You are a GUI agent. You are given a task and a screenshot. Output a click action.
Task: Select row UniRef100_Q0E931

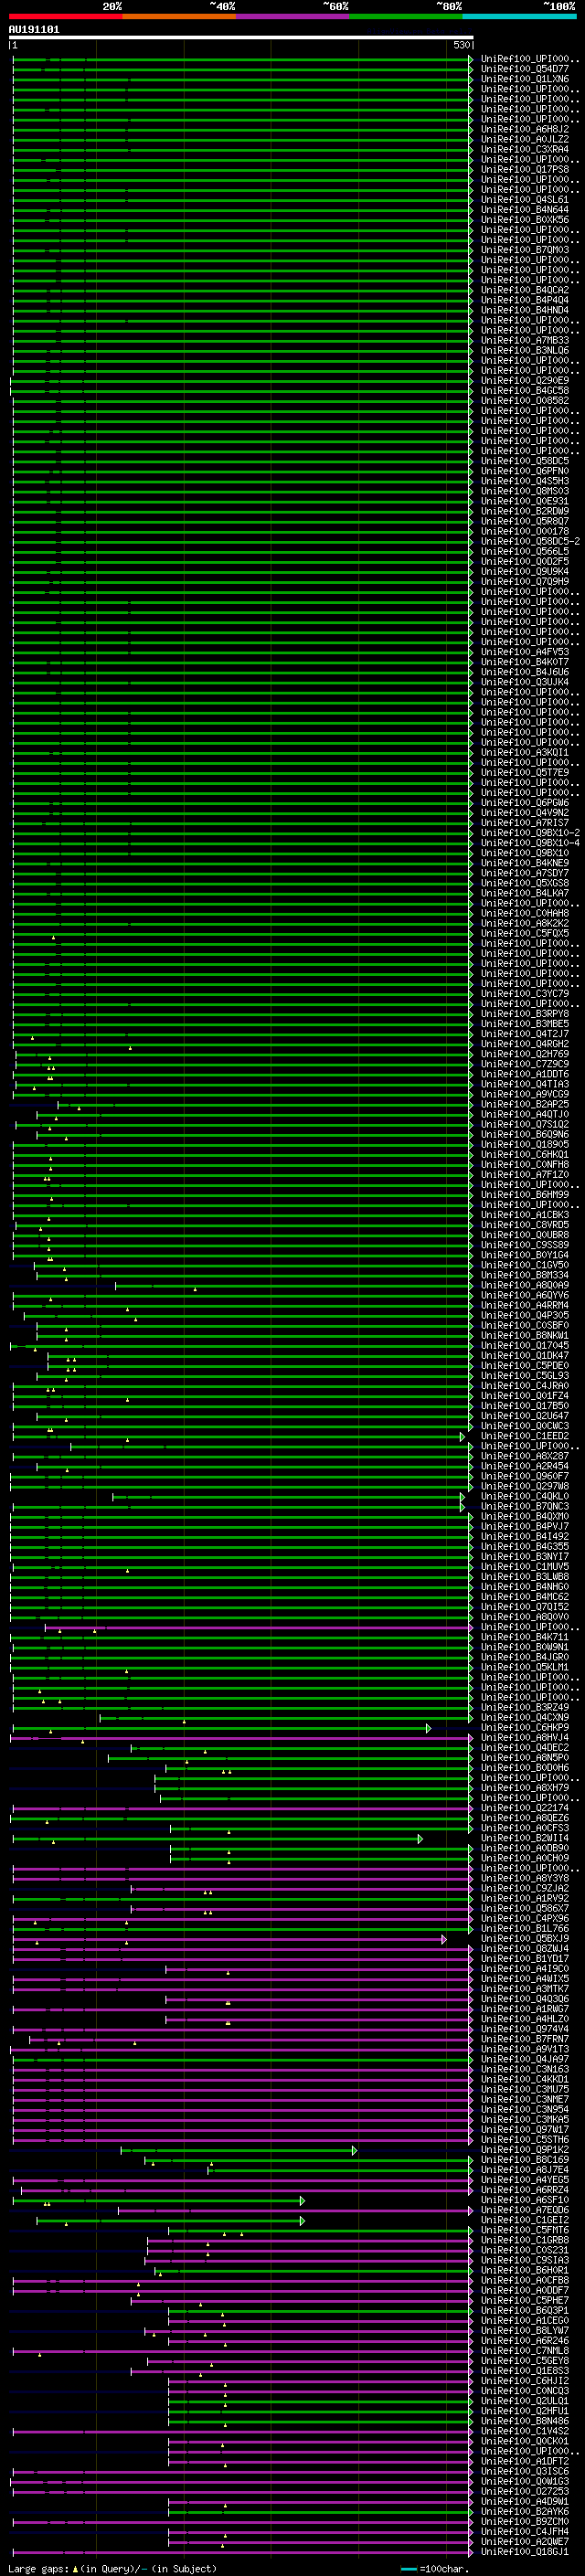(525, 502)
